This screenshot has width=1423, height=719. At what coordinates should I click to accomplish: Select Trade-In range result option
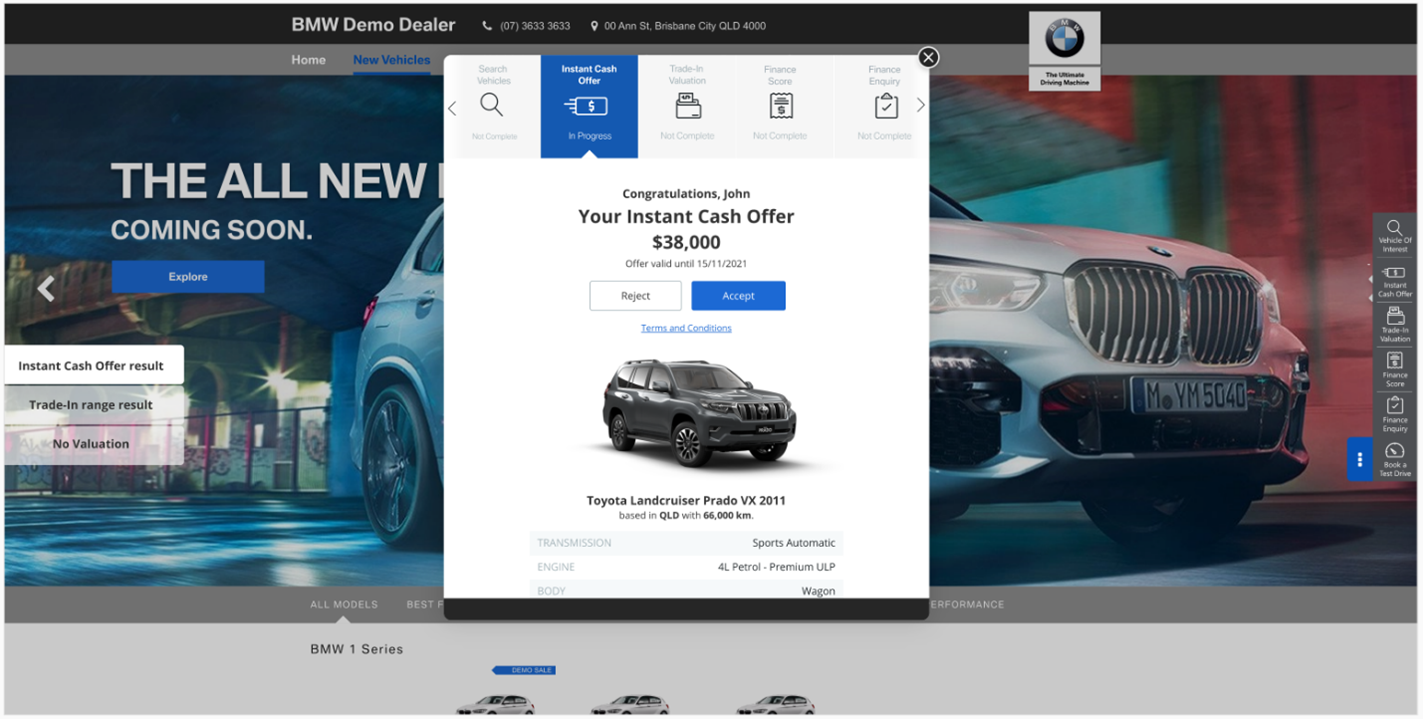click(93, 405)
